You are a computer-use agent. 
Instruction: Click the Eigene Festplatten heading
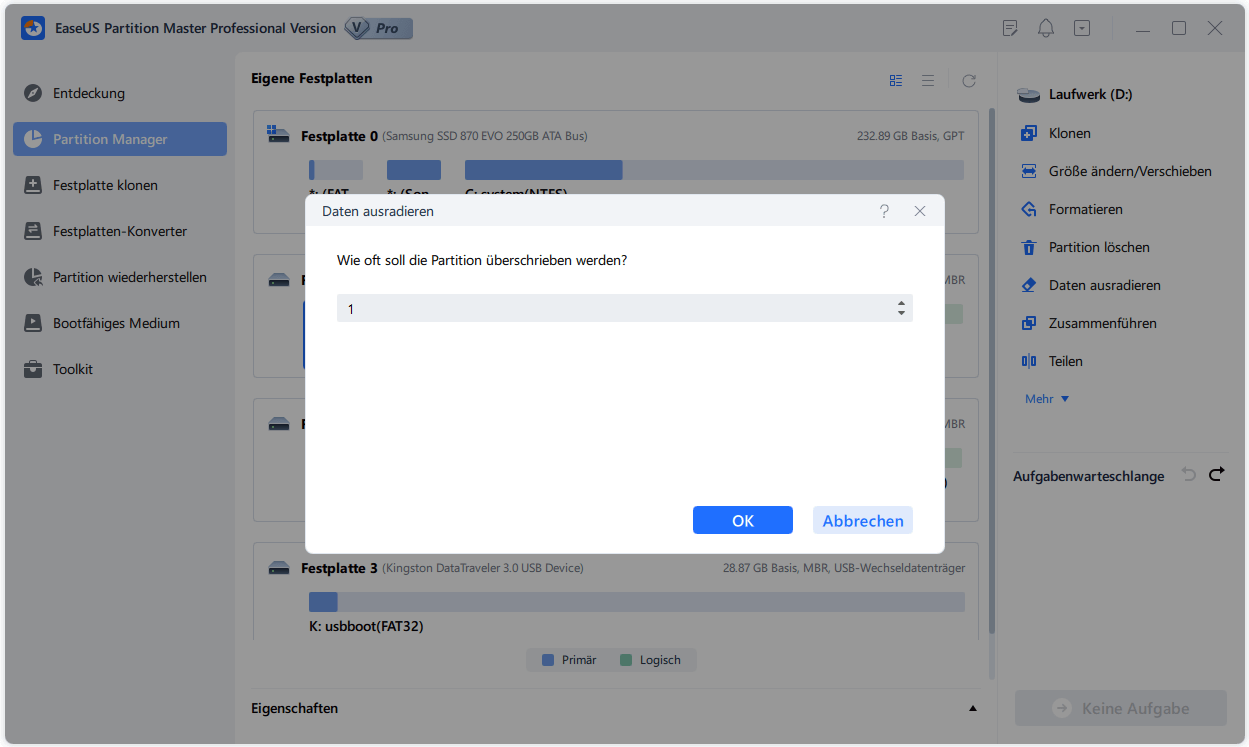point(311,78)
